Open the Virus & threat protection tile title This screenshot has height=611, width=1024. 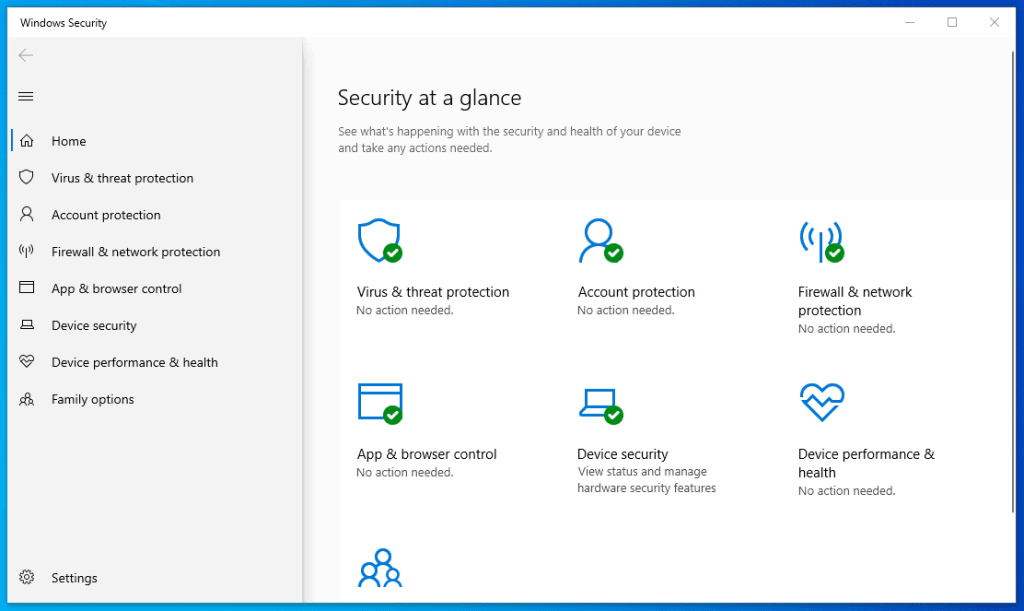[433, 292]
